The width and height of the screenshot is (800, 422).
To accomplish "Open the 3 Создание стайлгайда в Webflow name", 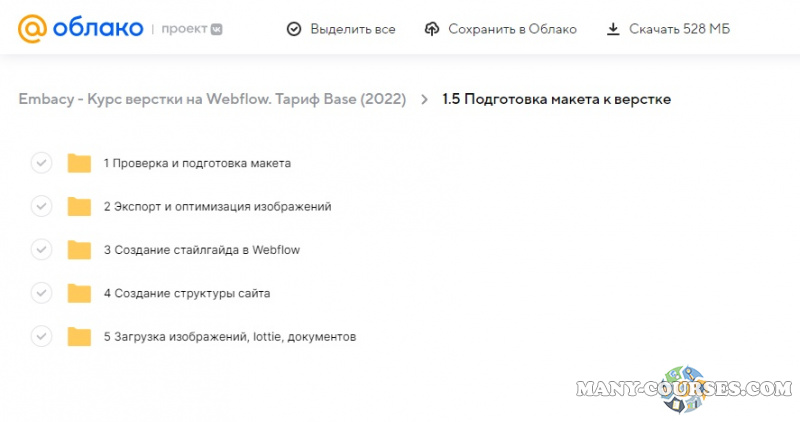I will 201,250.
